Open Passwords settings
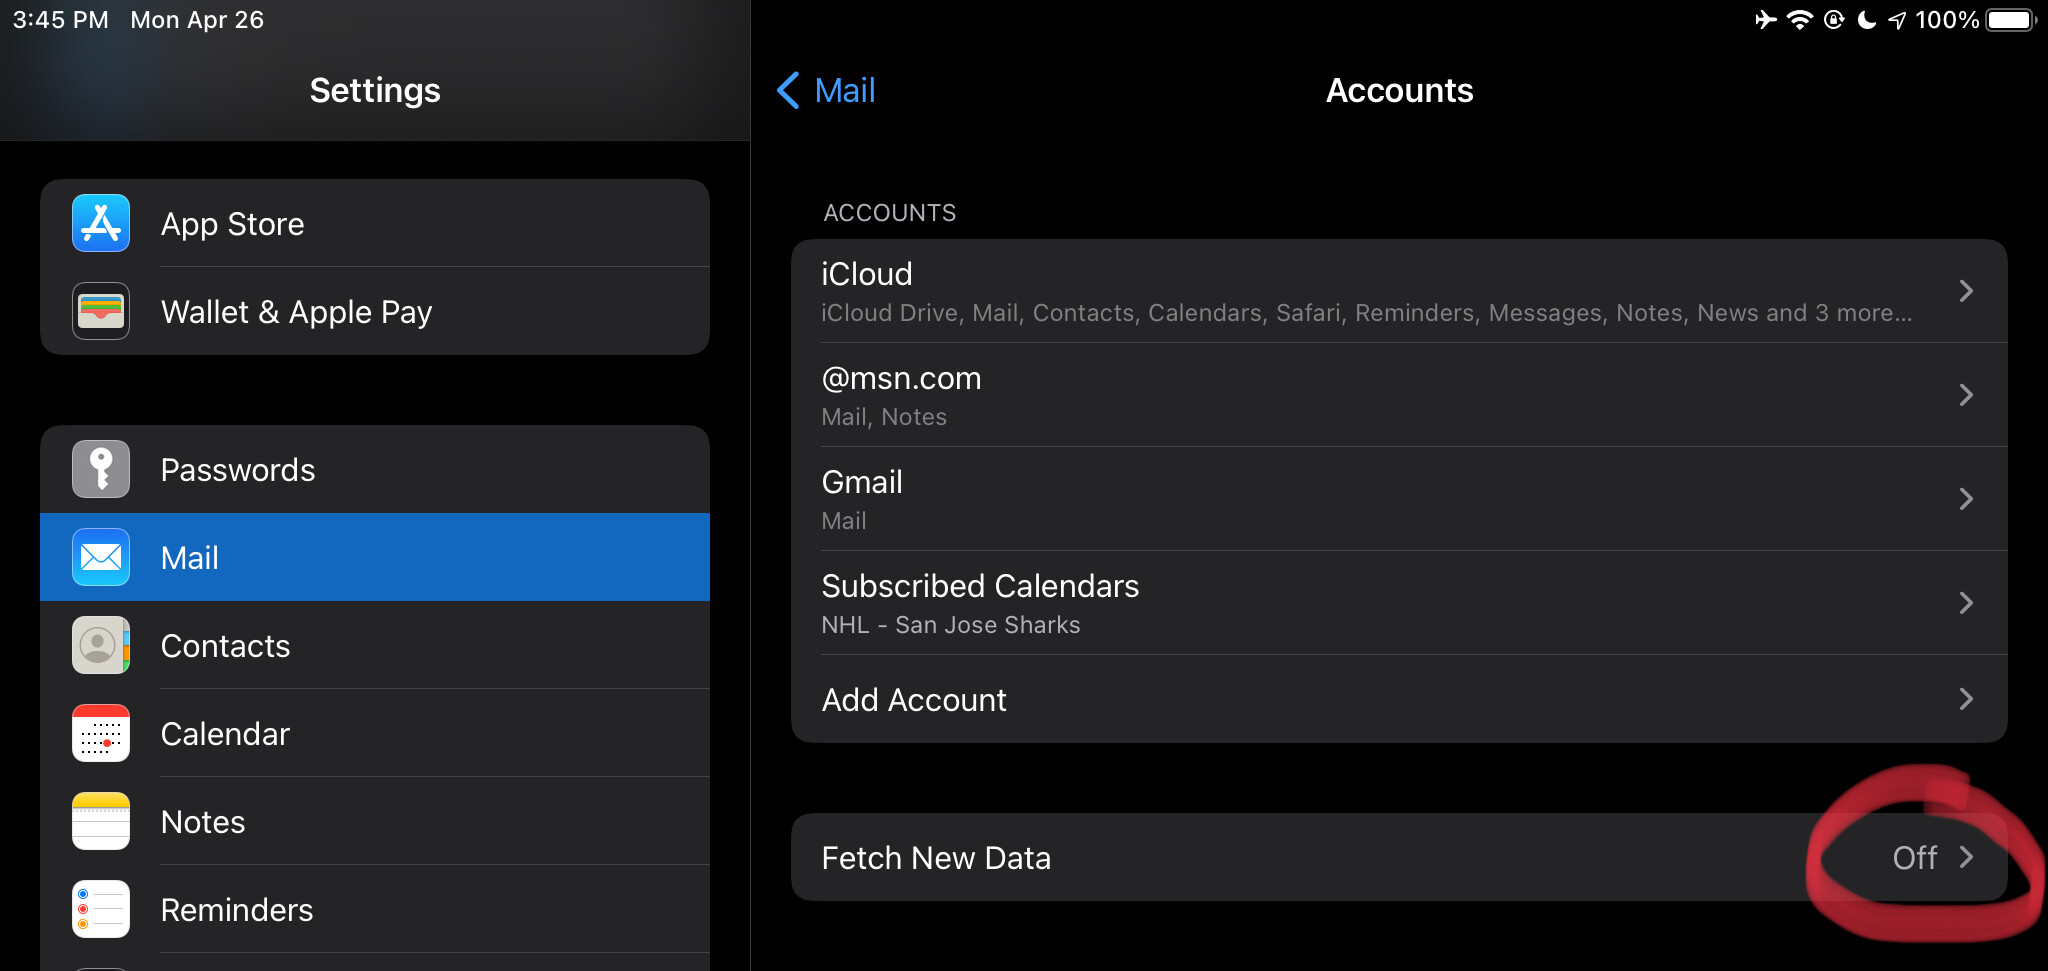Viewport: 2048px width, 971px height. [375, 469]
